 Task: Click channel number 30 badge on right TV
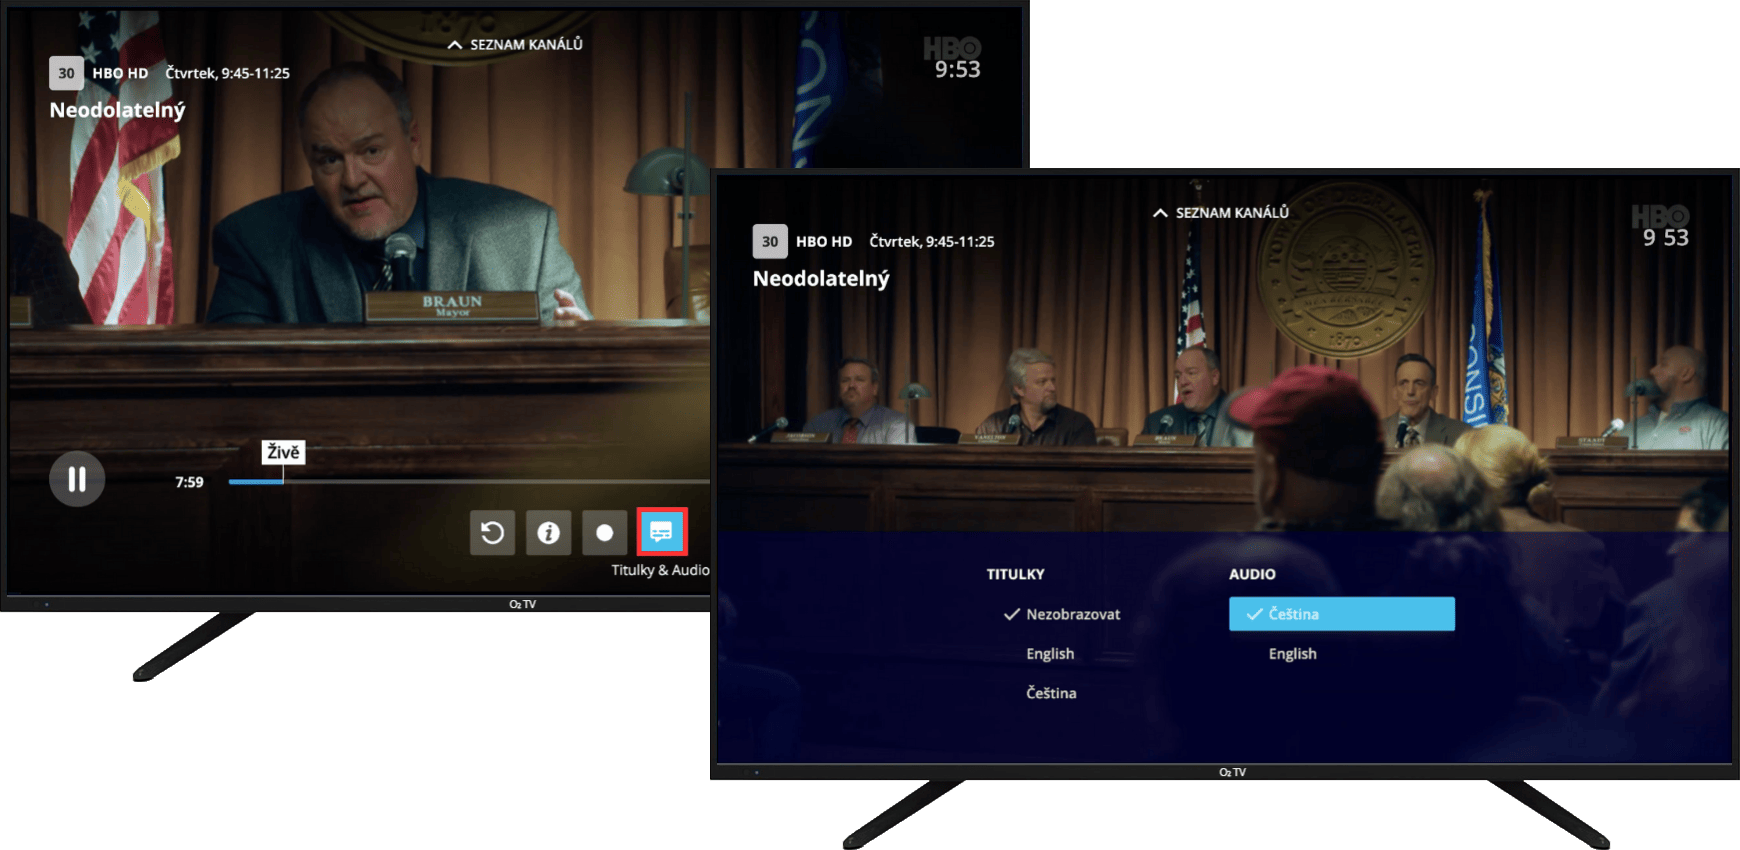tap(769, 241)
